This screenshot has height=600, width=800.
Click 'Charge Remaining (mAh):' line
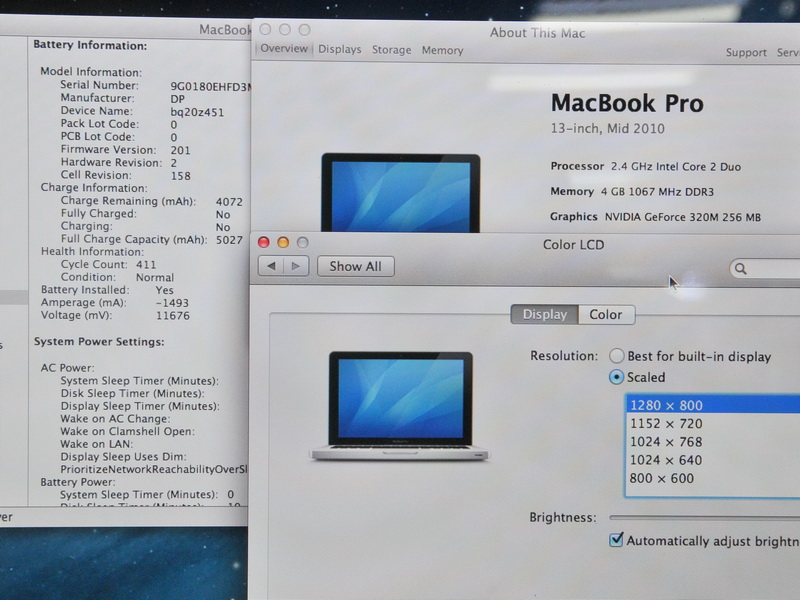pyautogui.click(x=152, y=201)
